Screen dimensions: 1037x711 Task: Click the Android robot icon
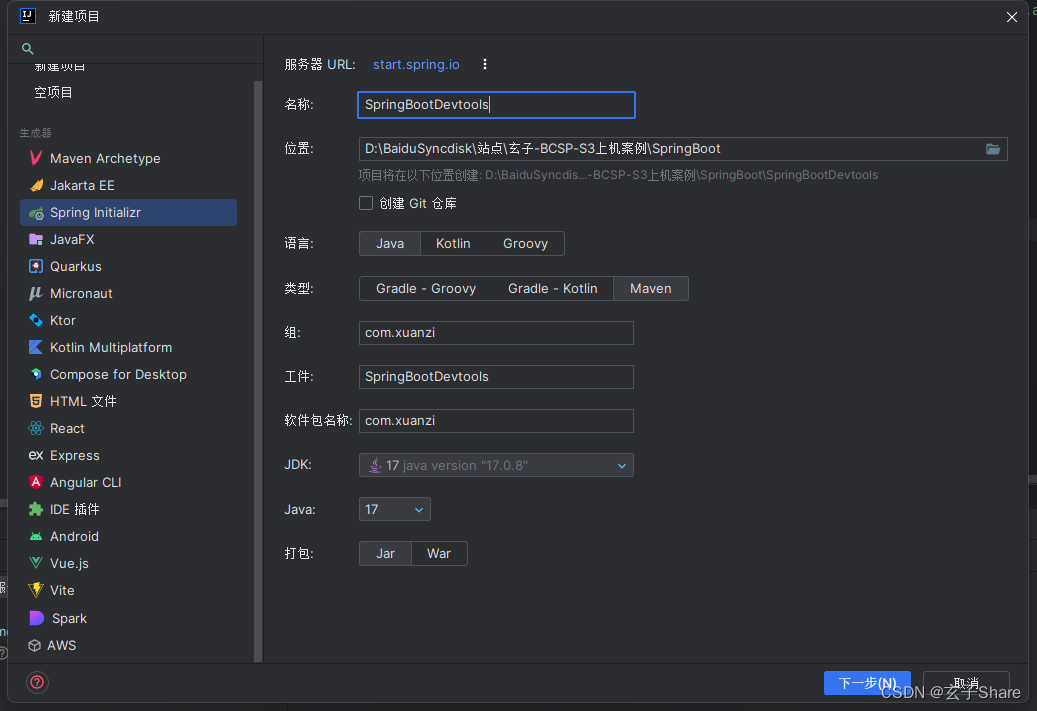click(x=36, y=536)
